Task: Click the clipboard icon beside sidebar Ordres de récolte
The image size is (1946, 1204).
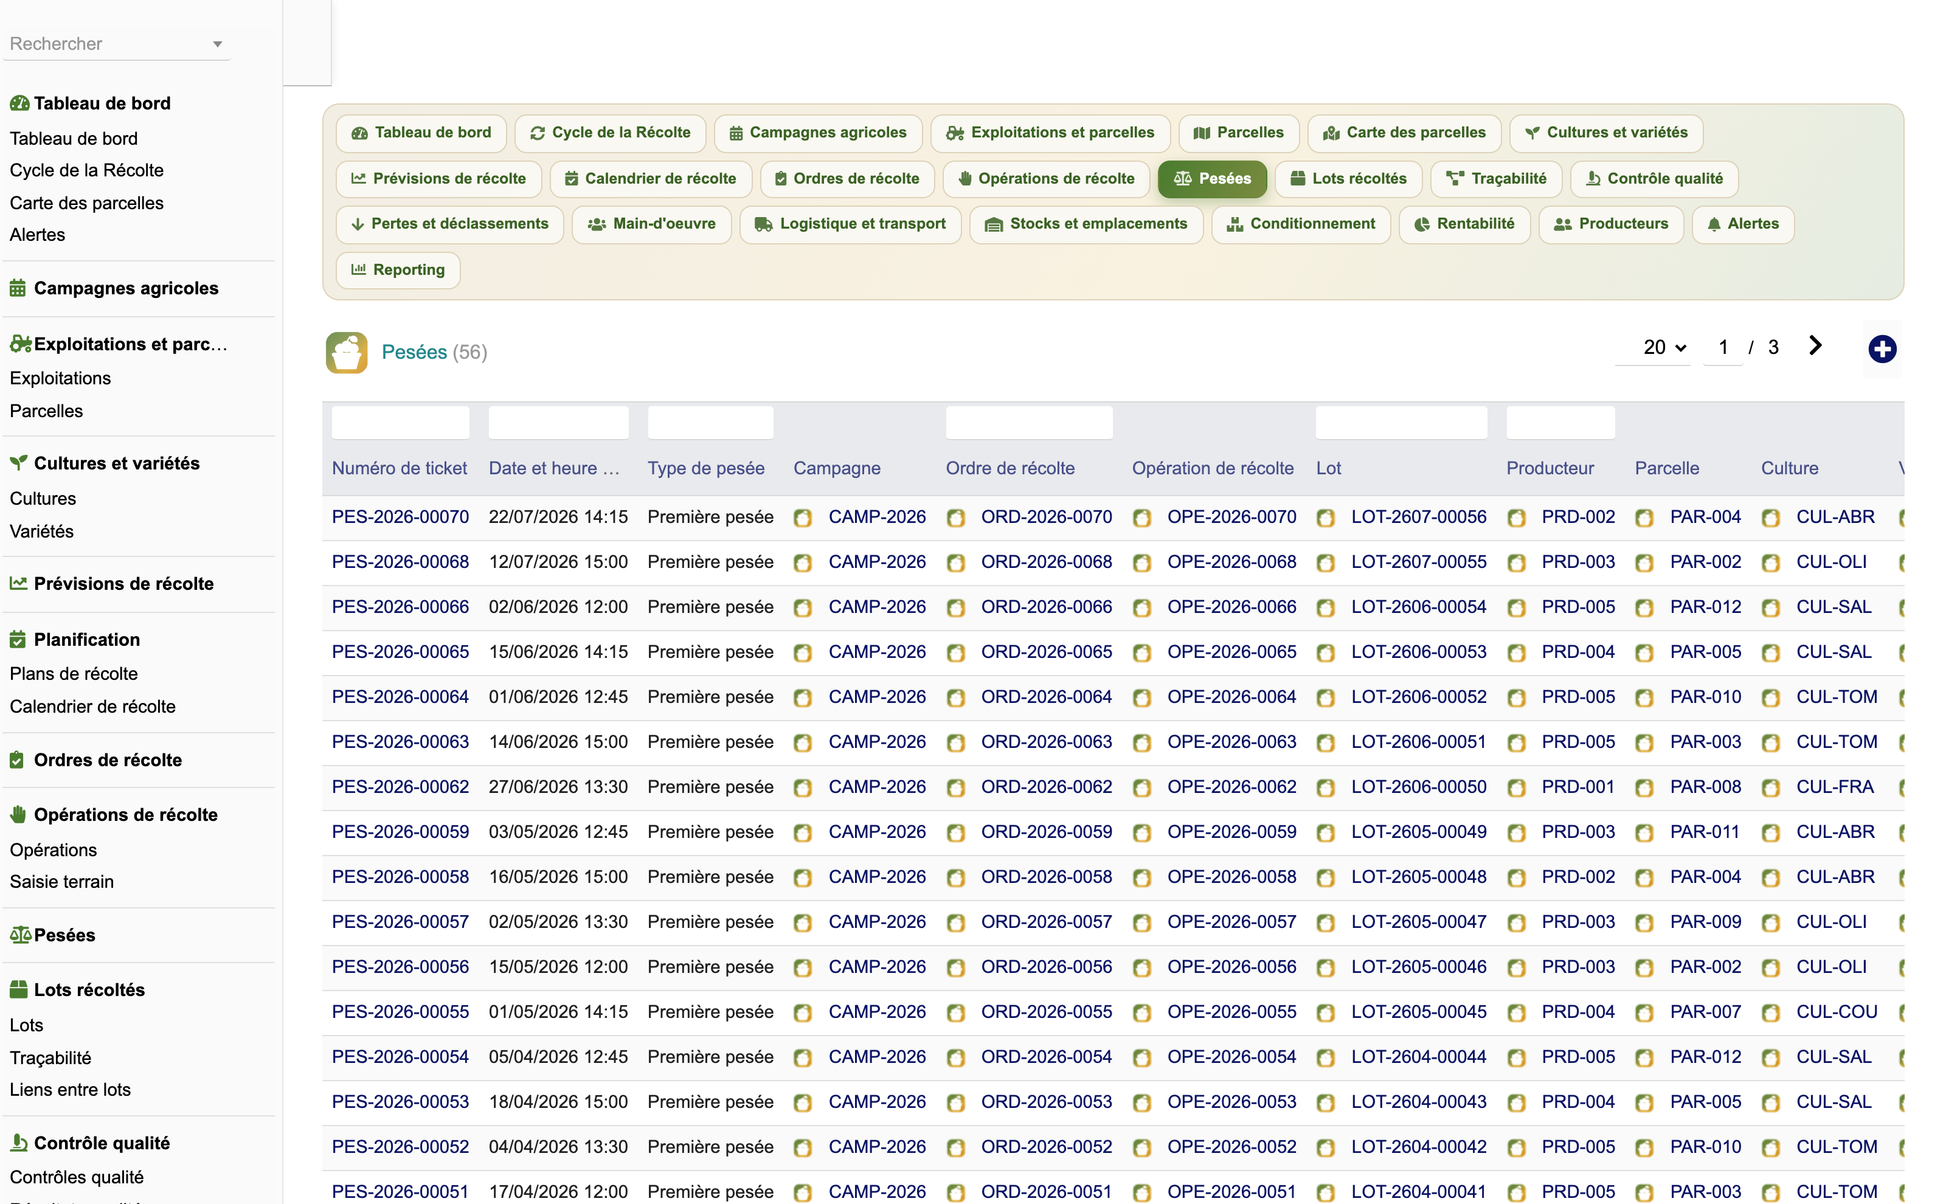Action: 17,760
